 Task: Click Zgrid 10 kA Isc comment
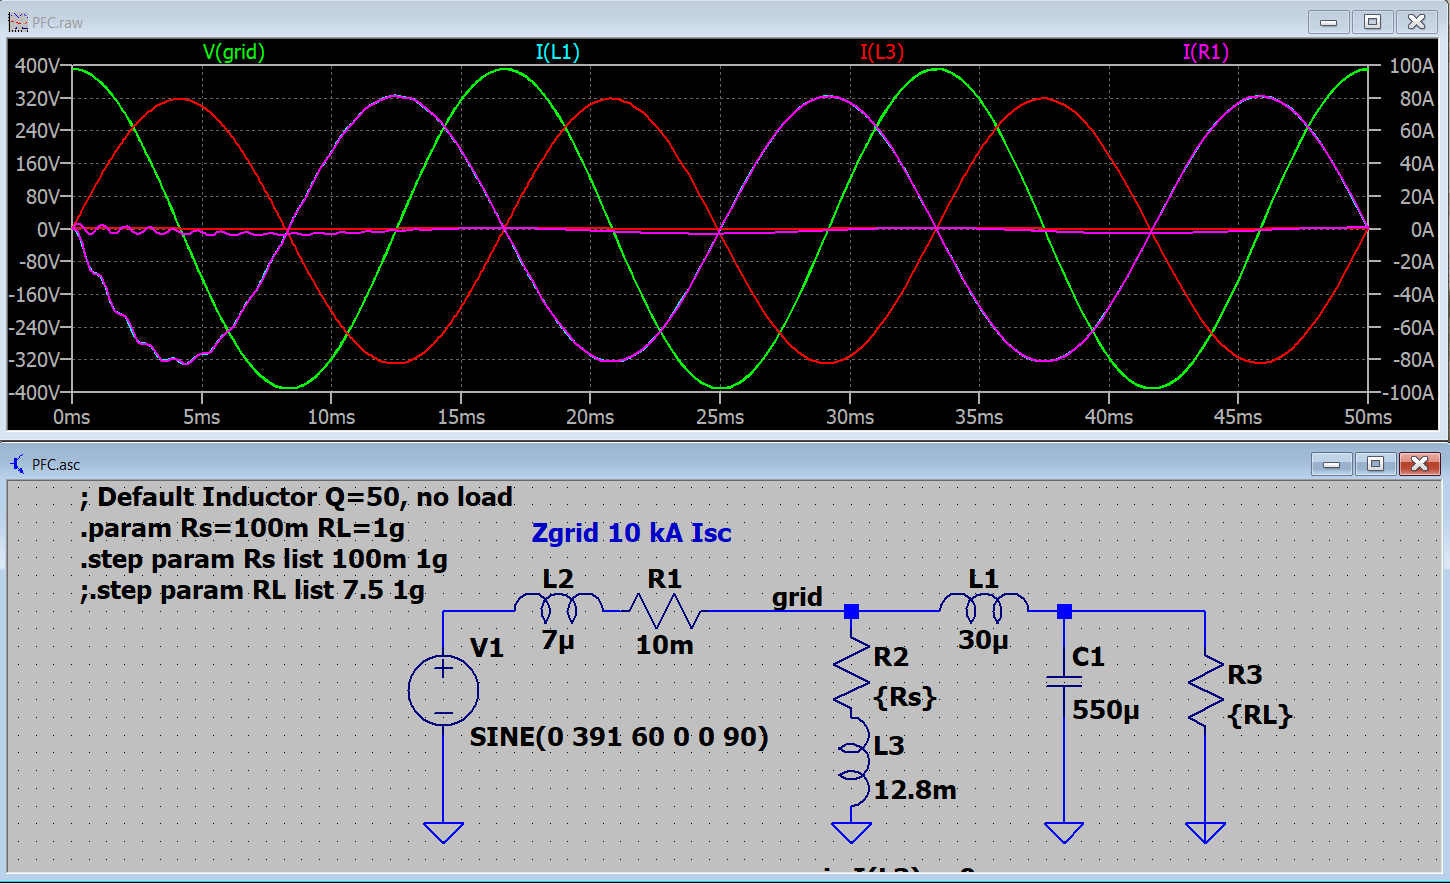point(631,533)
